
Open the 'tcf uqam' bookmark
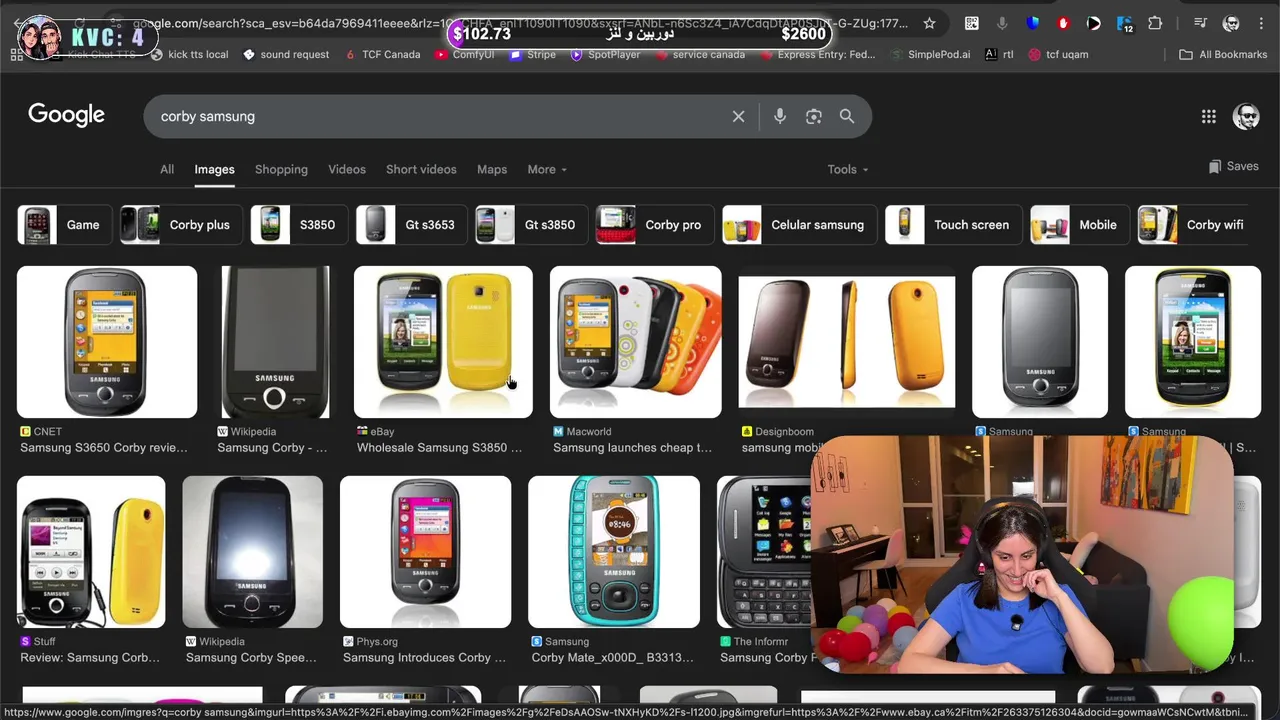click(1058, 54)
